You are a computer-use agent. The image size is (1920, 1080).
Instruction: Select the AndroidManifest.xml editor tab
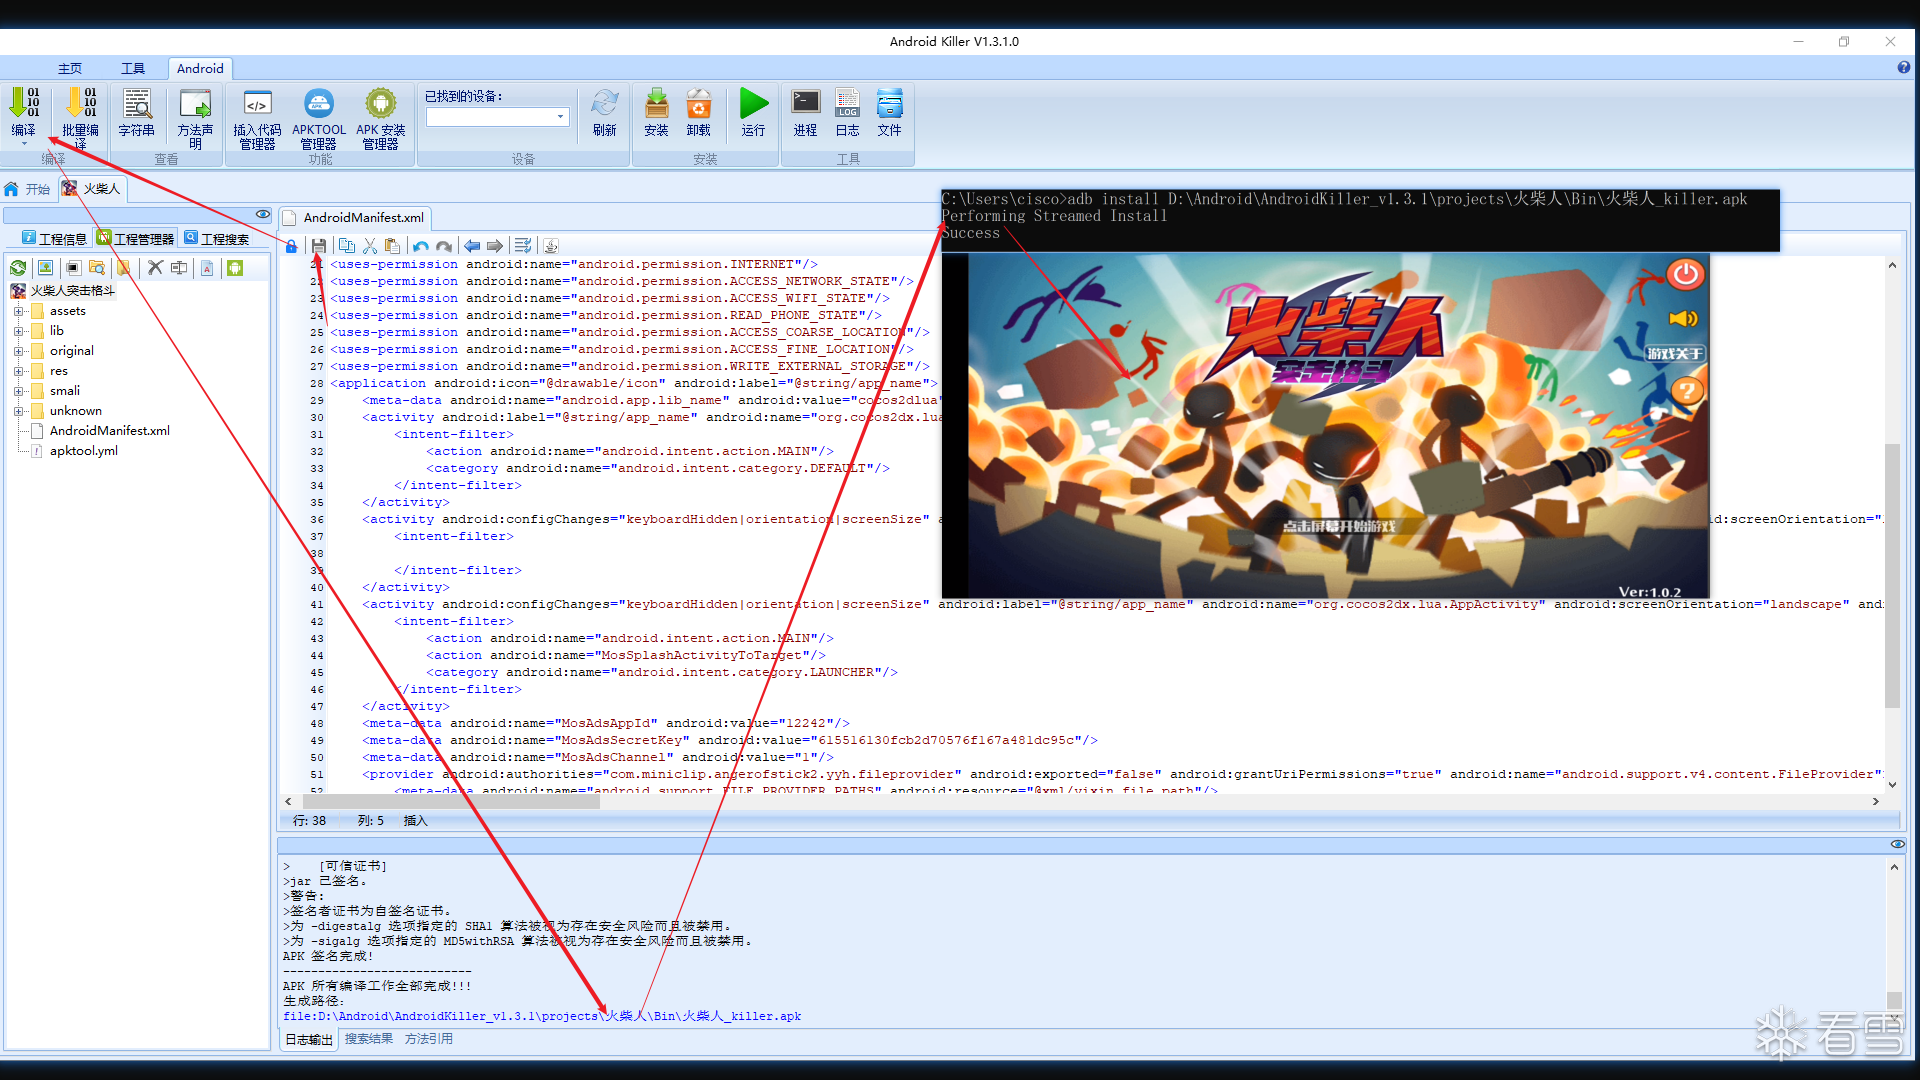coord(355,217)
